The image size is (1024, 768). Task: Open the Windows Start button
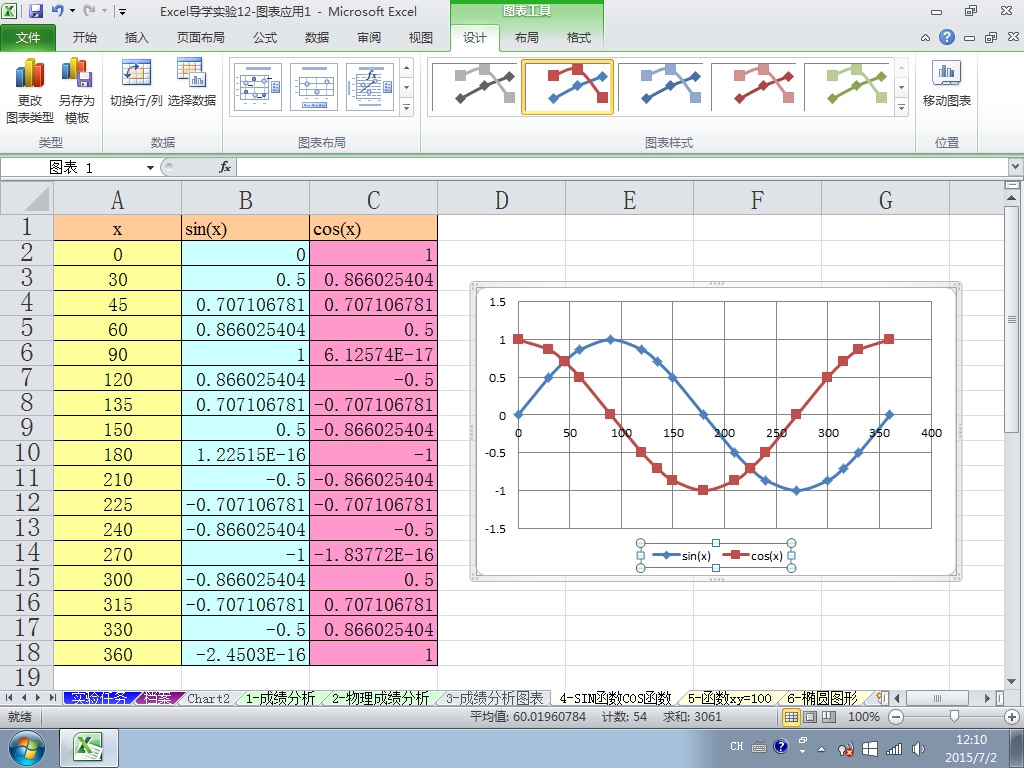pos(27,748)
